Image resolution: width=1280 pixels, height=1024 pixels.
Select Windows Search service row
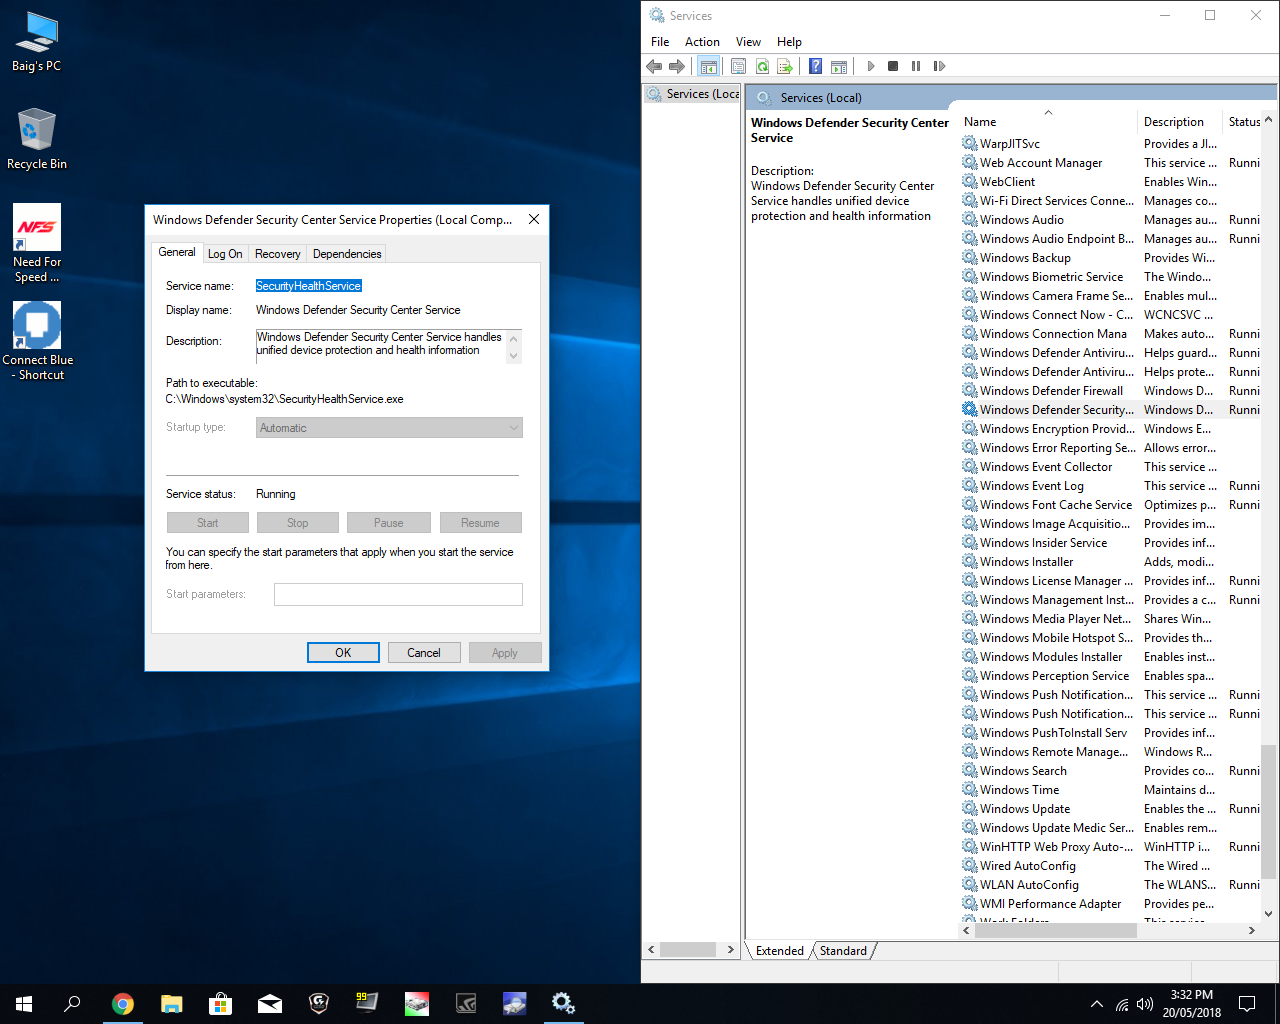[1110, 771]
